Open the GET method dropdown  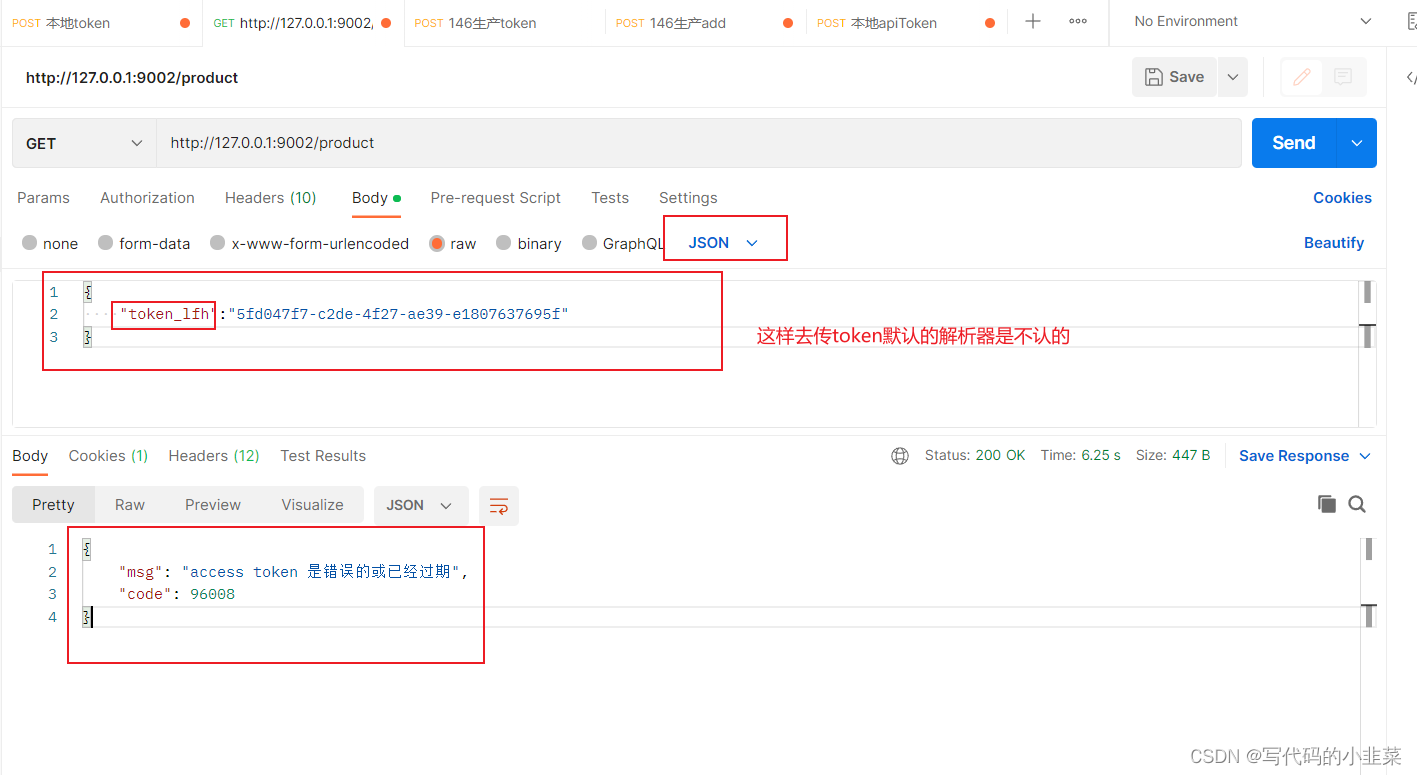82,142
